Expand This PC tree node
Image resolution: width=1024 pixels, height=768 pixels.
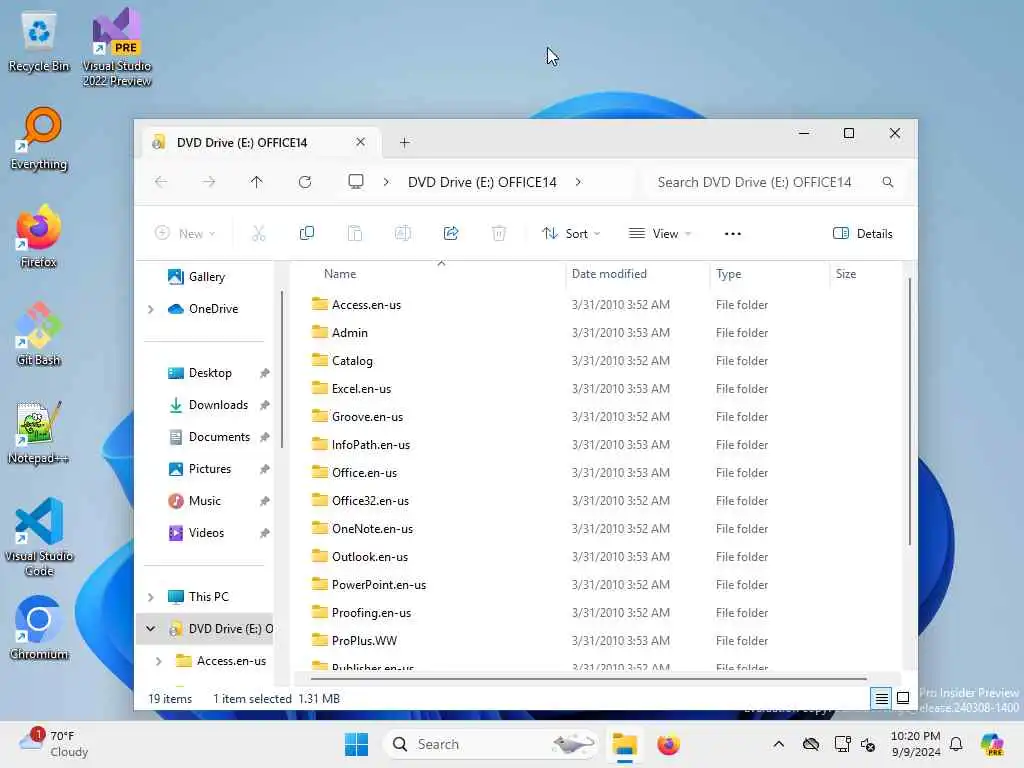pos(151,597)
